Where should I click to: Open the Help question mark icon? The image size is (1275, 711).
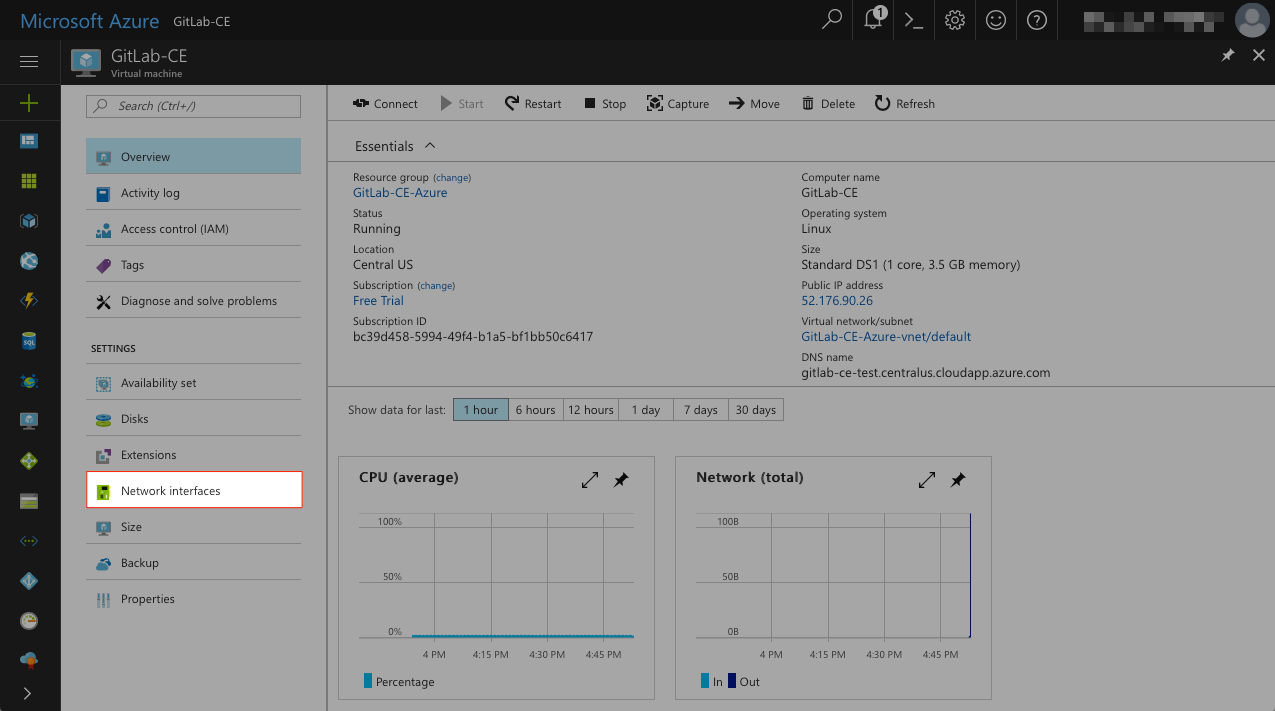pos(1037,20)
